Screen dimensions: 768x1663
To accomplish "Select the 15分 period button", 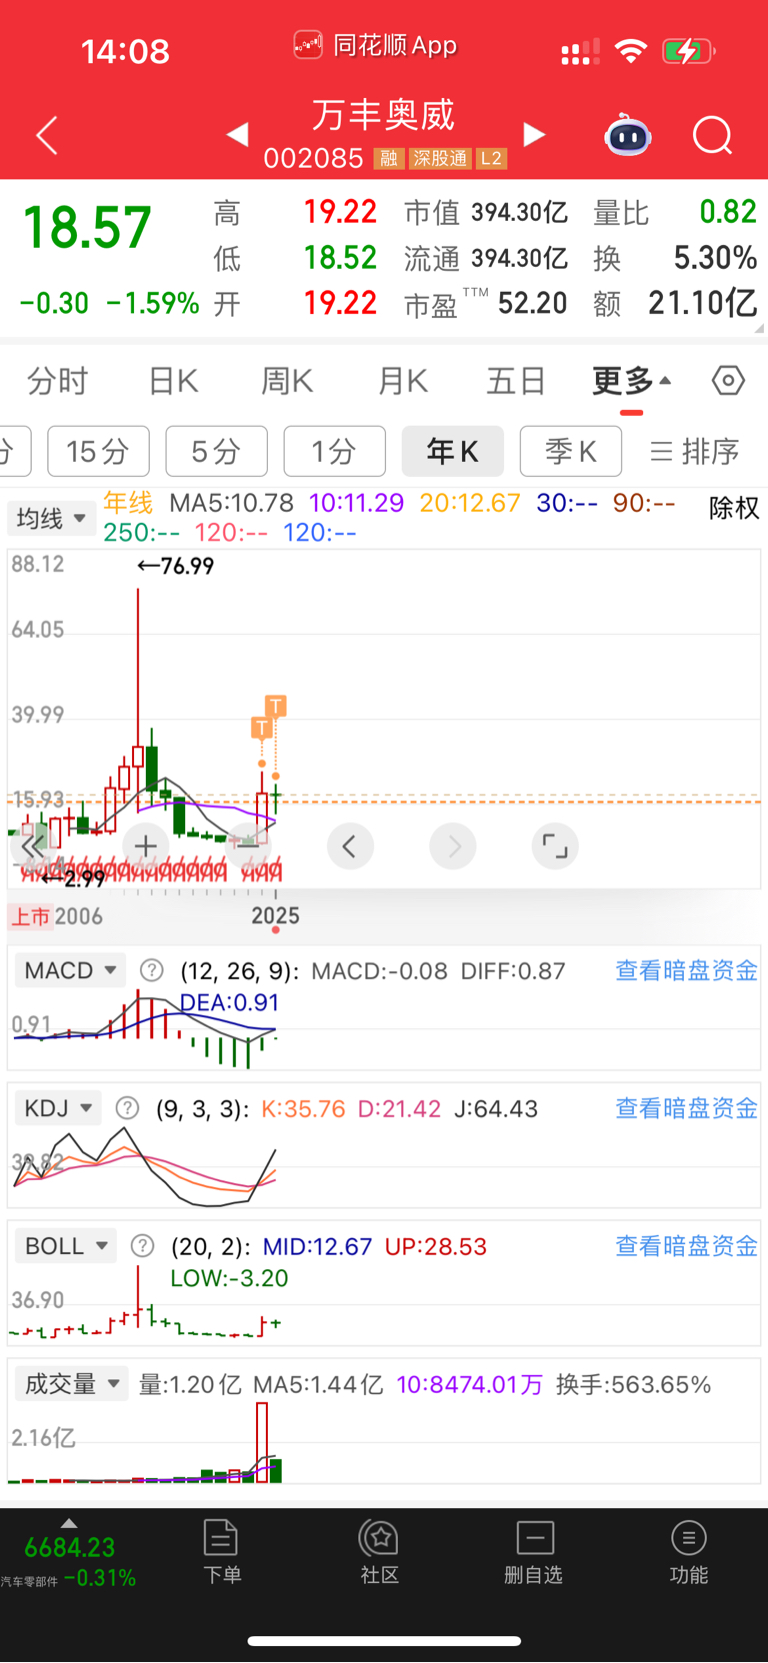I will 99,451.
